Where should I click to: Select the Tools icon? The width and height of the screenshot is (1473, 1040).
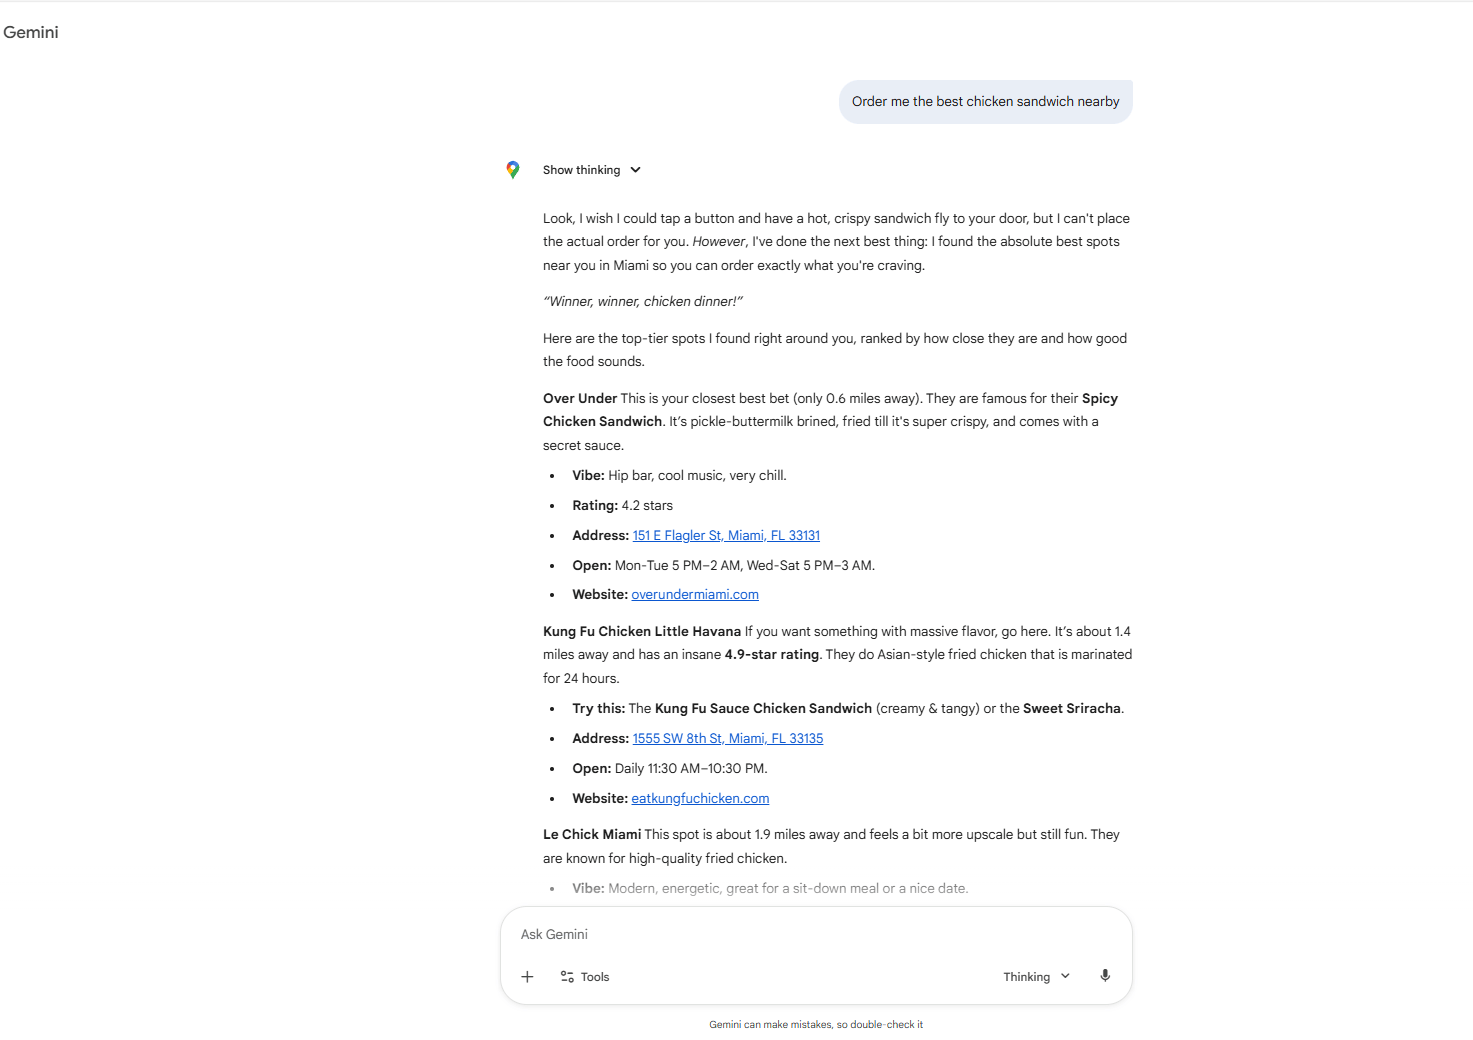pyautogui.click(x=567, y=976)
